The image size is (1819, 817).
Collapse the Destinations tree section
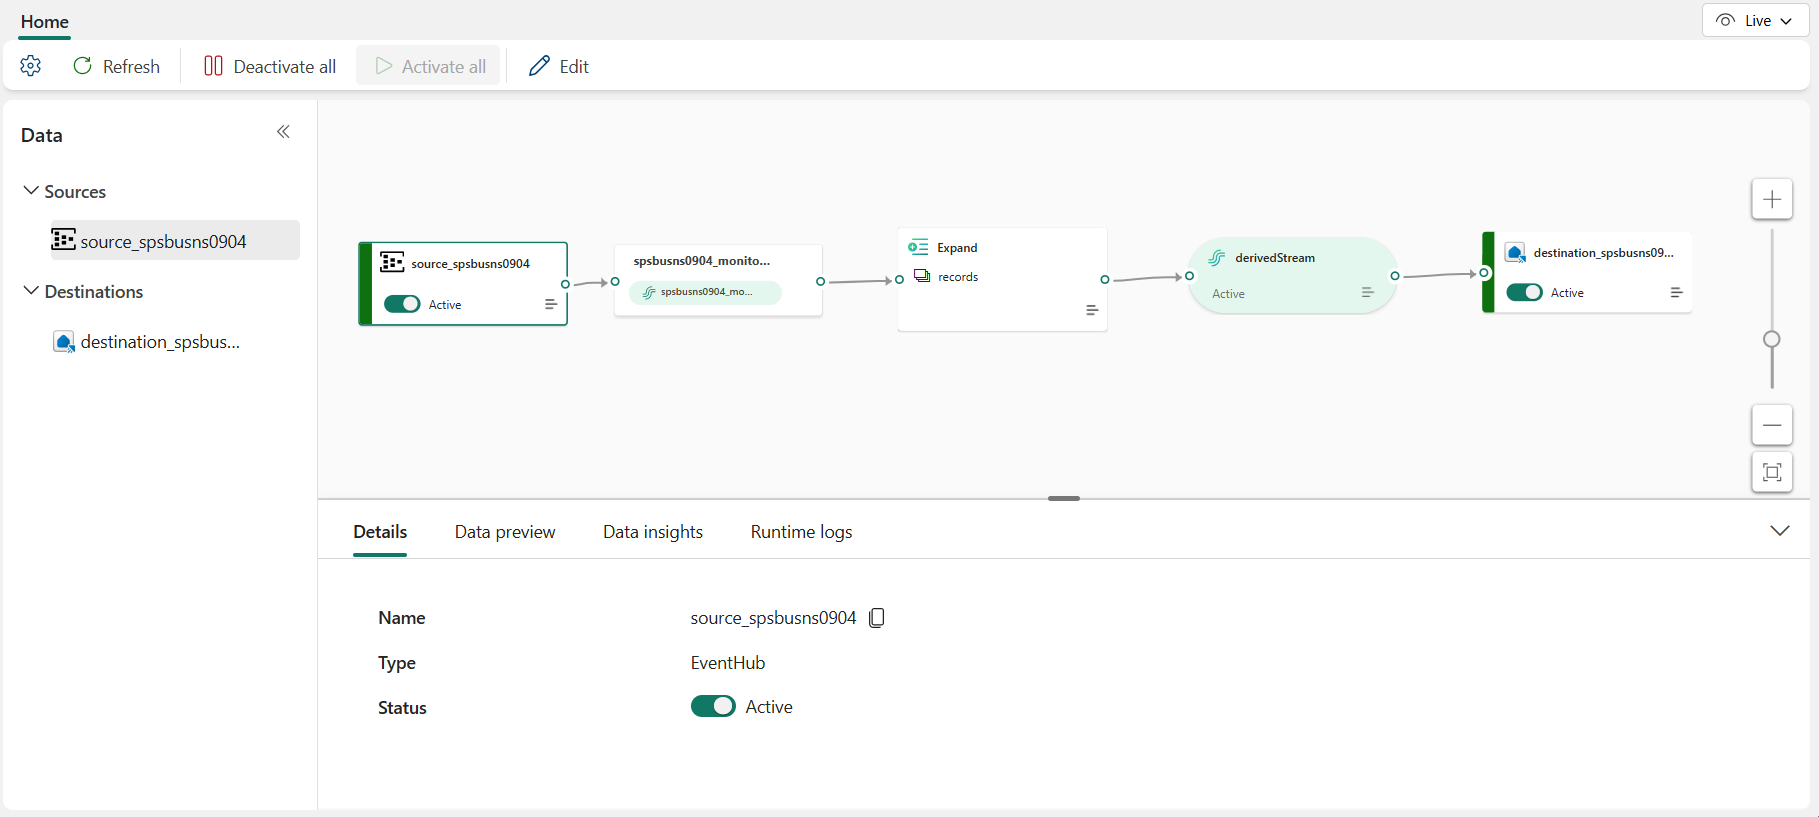[31, 291]
